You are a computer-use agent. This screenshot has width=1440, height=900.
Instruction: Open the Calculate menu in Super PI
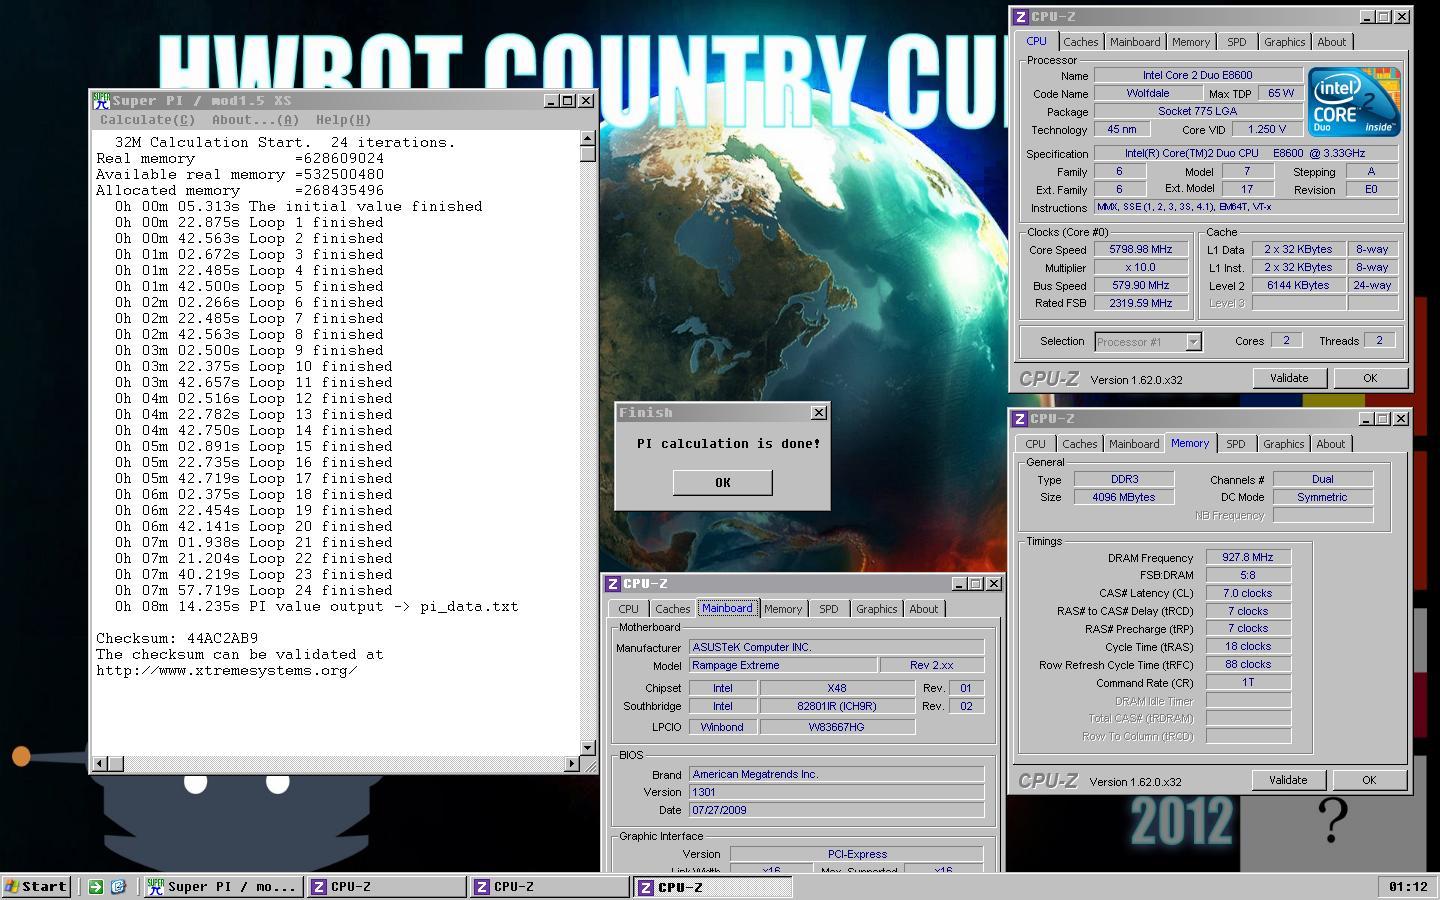(147, 120)
